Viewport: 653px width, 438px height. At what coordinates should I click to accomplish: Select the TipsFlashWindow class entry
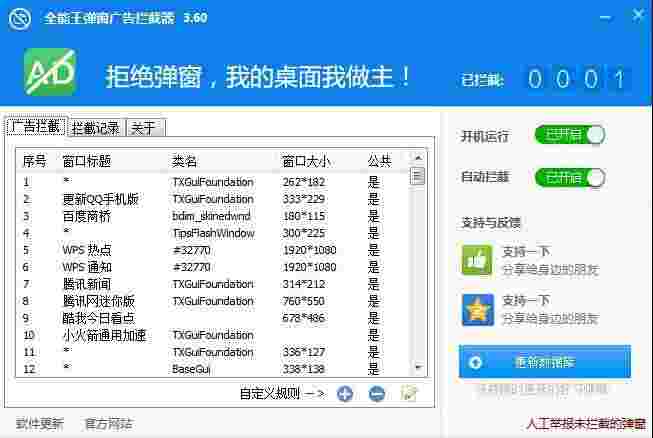(213, 233)
